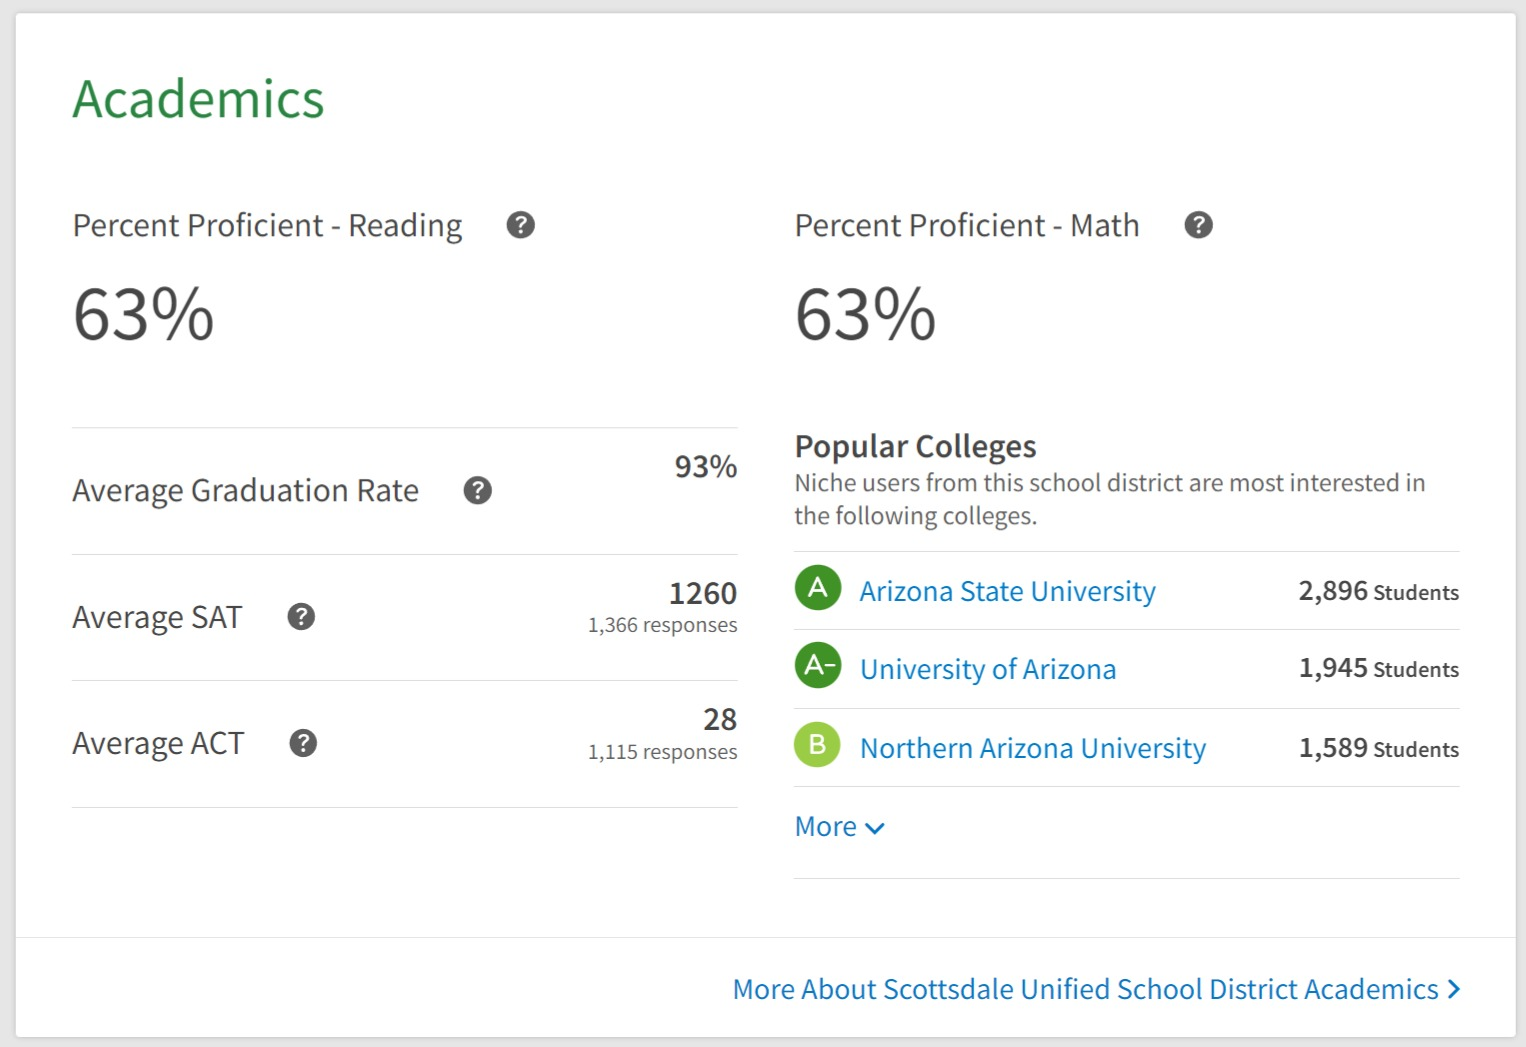Open the Arizona State University link
This screenshot has height=1047, width=1526.
pos(1007,591)
